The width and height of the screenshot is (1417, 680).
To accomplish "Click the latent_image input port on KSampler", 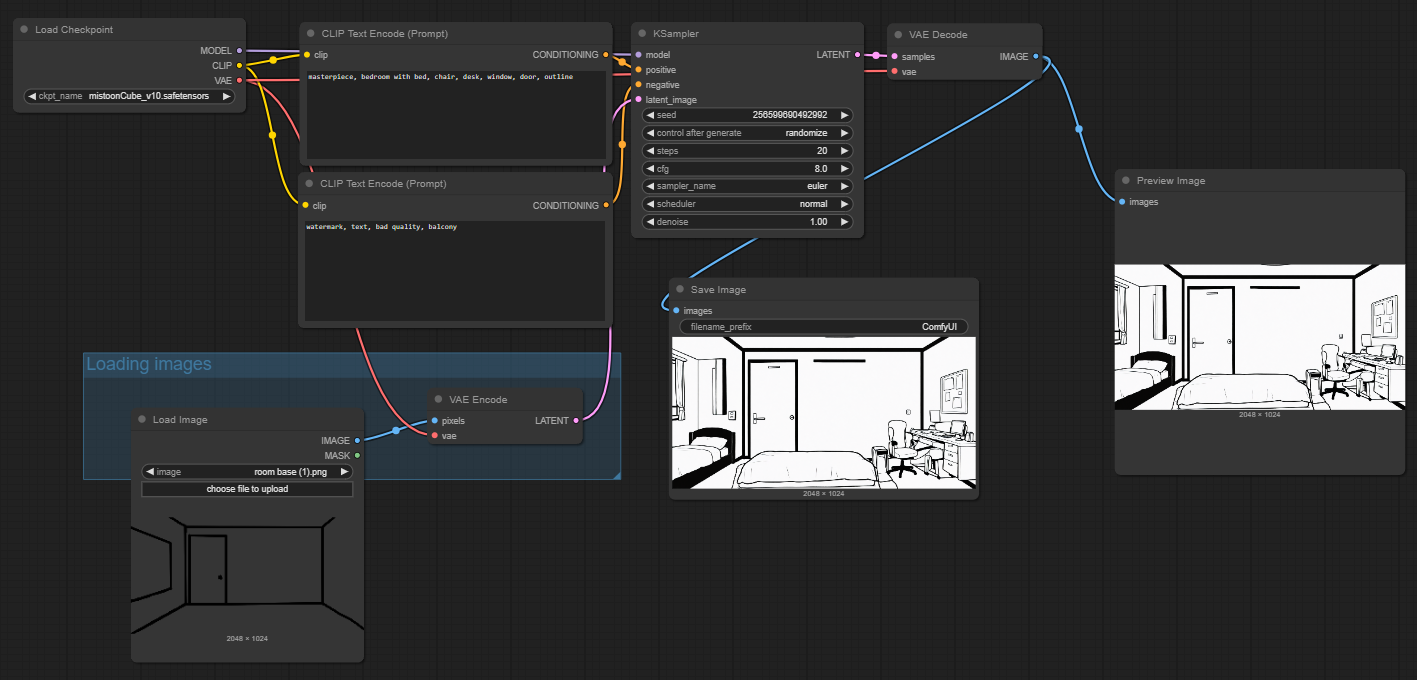I will tap(638, 100).
